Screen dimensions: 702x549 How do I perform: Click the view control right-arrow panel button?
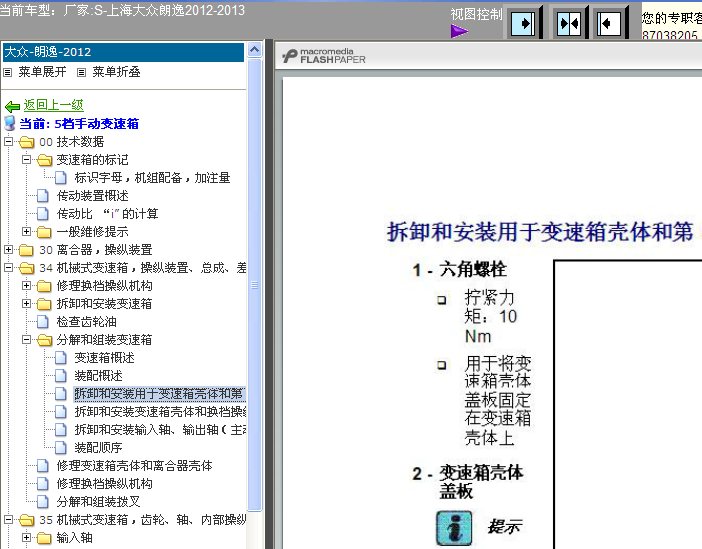[x=522, y=23]
